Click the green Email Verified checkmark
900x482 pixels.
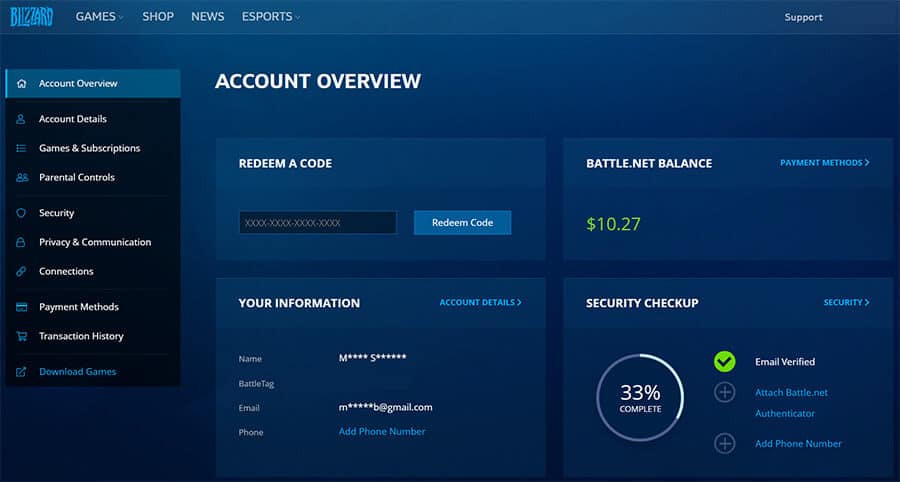(725, 362)
